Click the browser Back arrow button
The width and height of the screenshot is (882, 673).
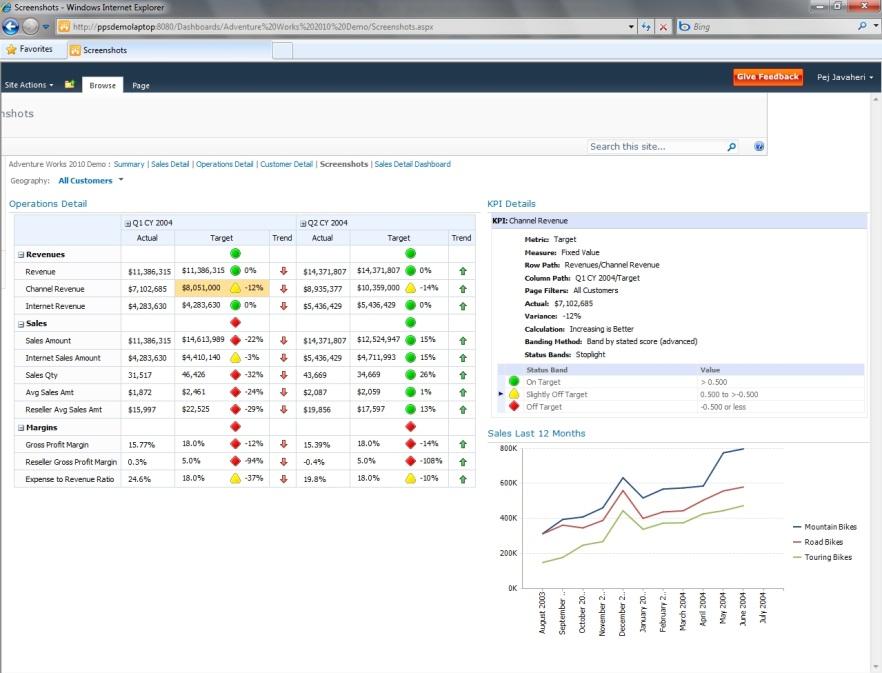point(11,26)
